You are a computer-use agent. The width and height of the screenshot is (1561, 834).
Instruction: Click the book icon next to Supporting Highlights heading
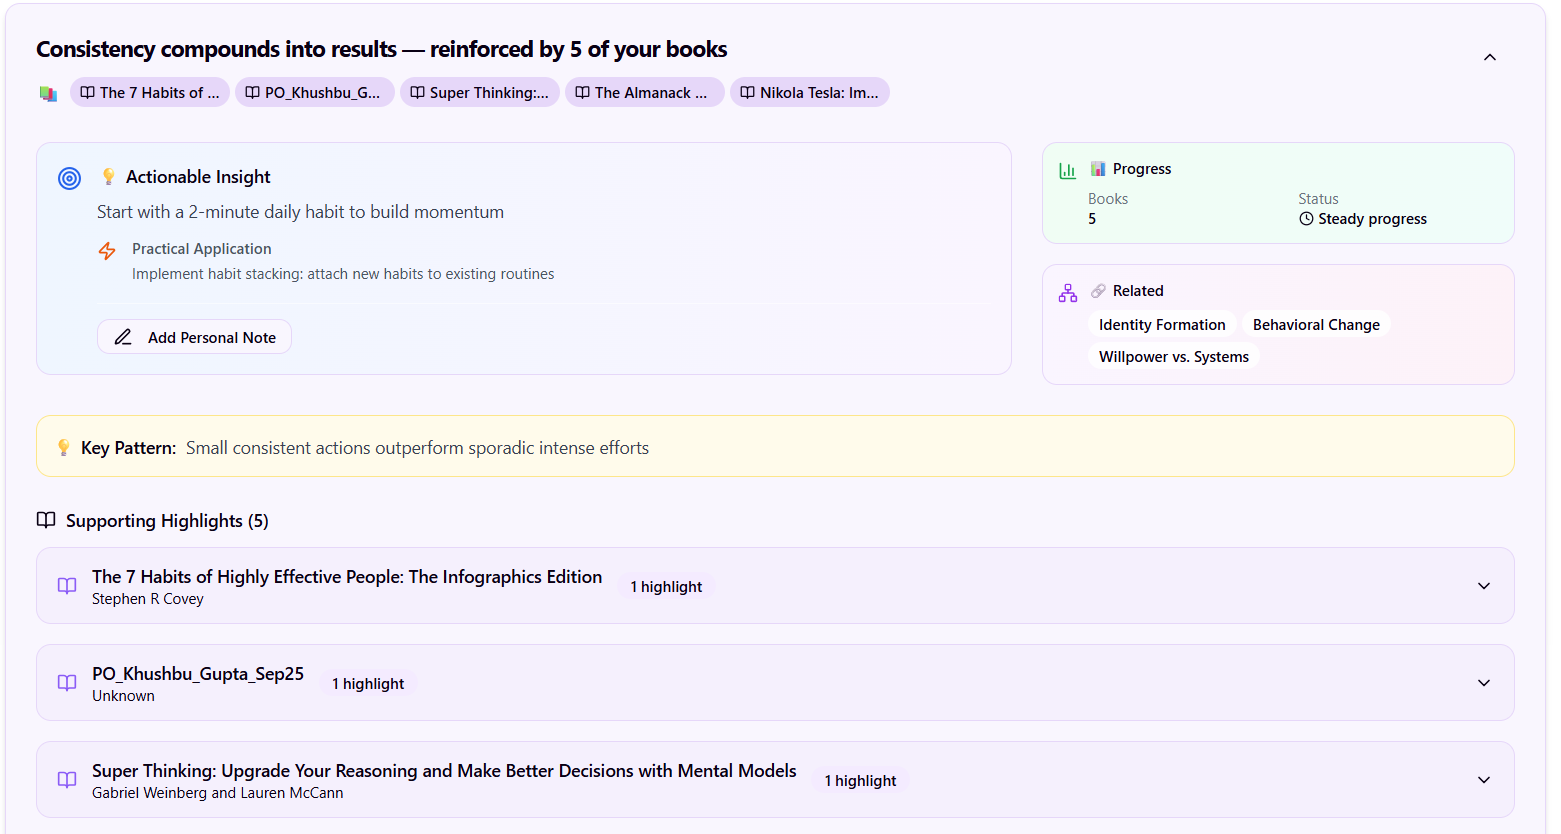coord(44,520)
